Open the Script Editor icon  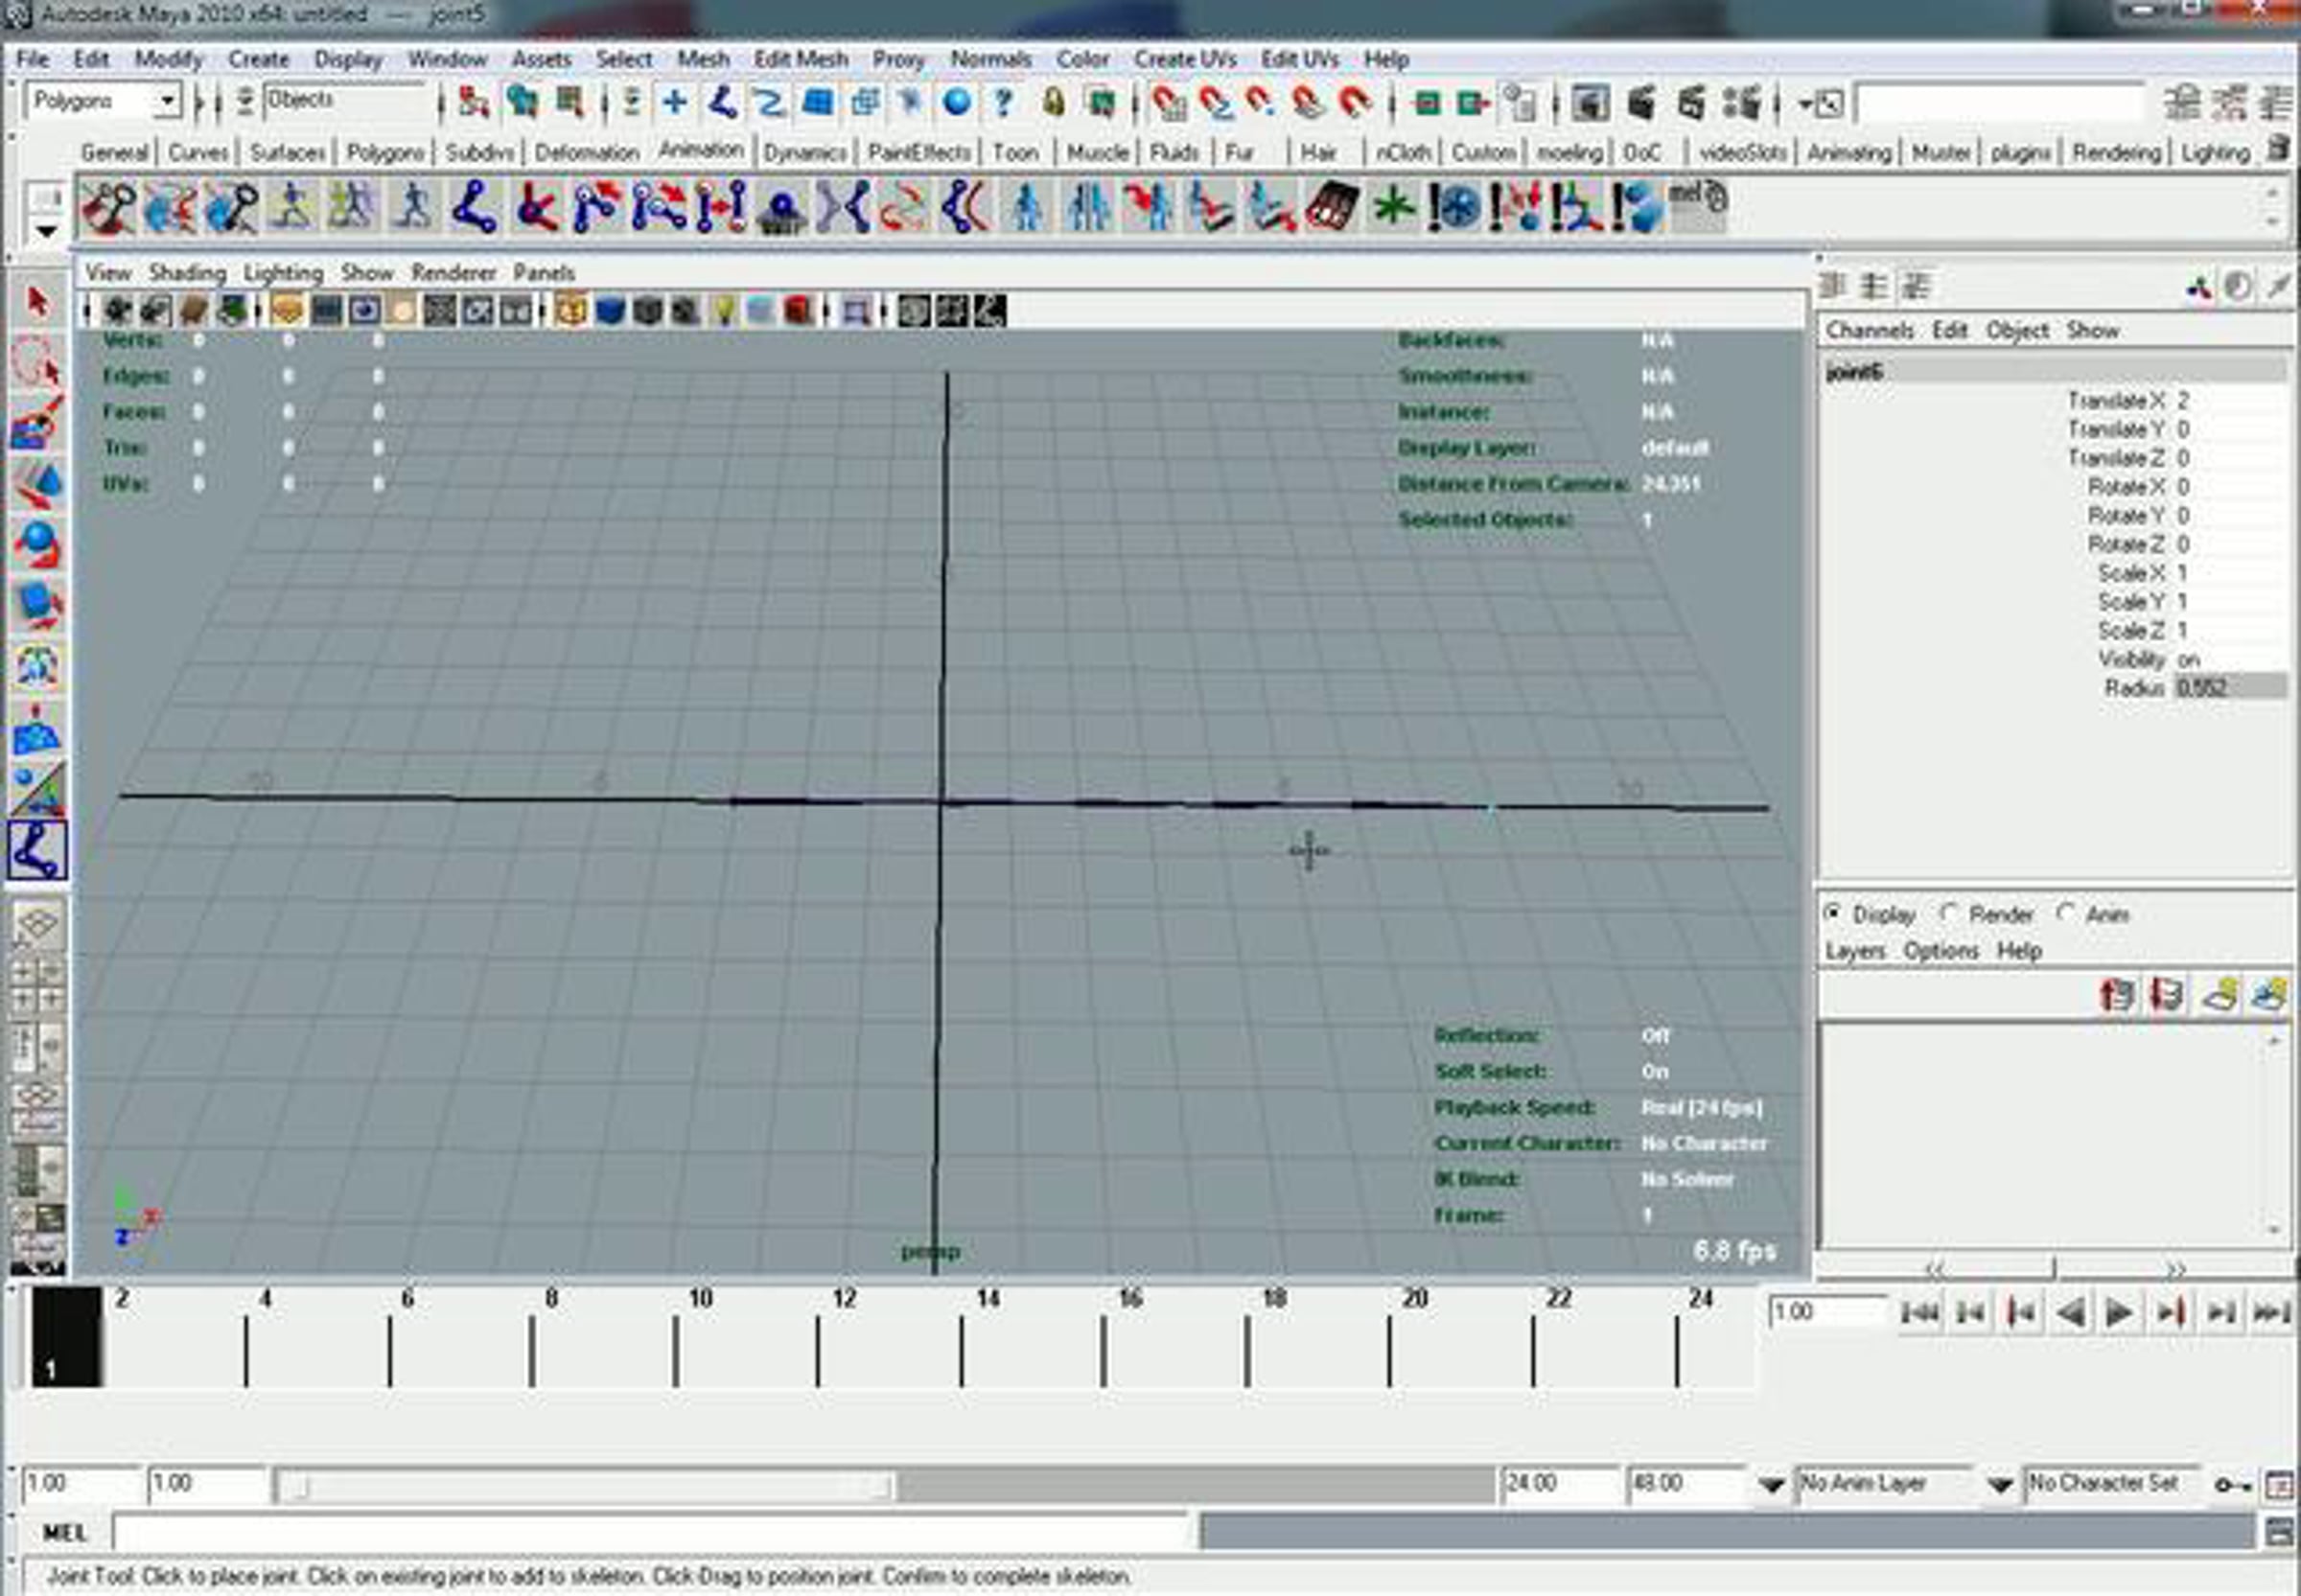[2279, 1532]
